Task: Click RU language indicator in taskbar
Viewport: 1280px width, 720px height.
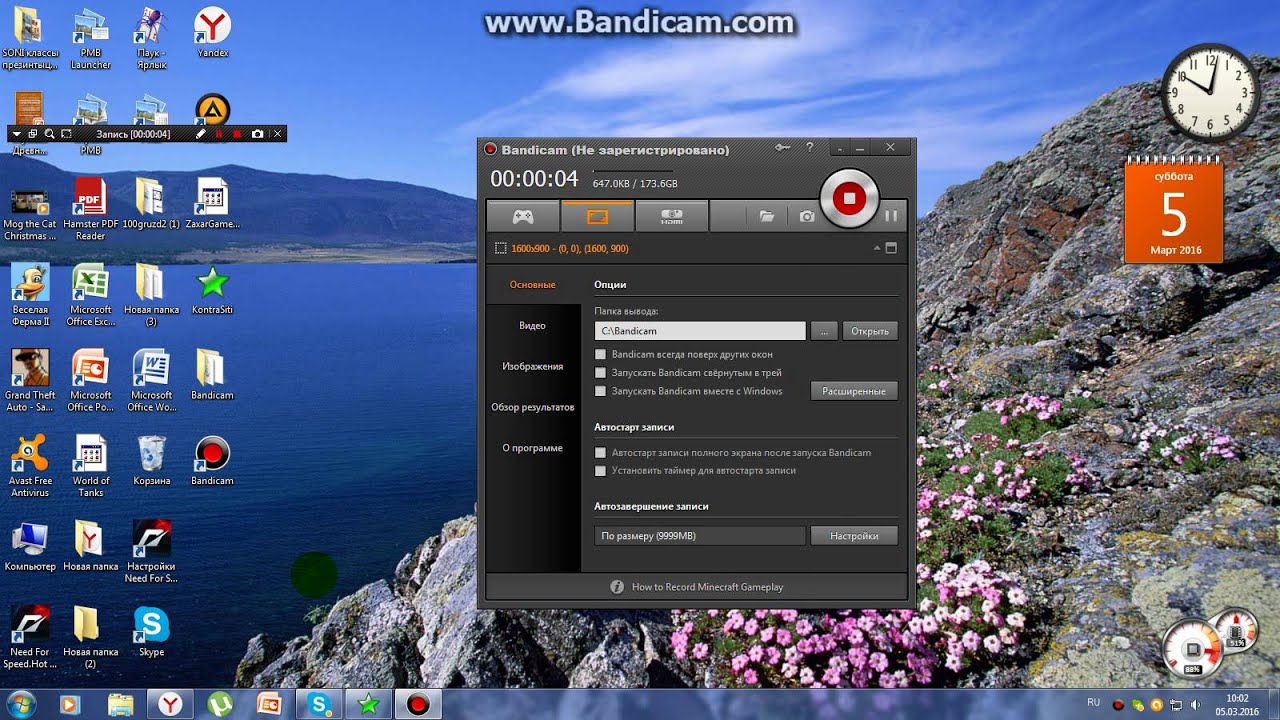Action: [x=1094, y=703]
